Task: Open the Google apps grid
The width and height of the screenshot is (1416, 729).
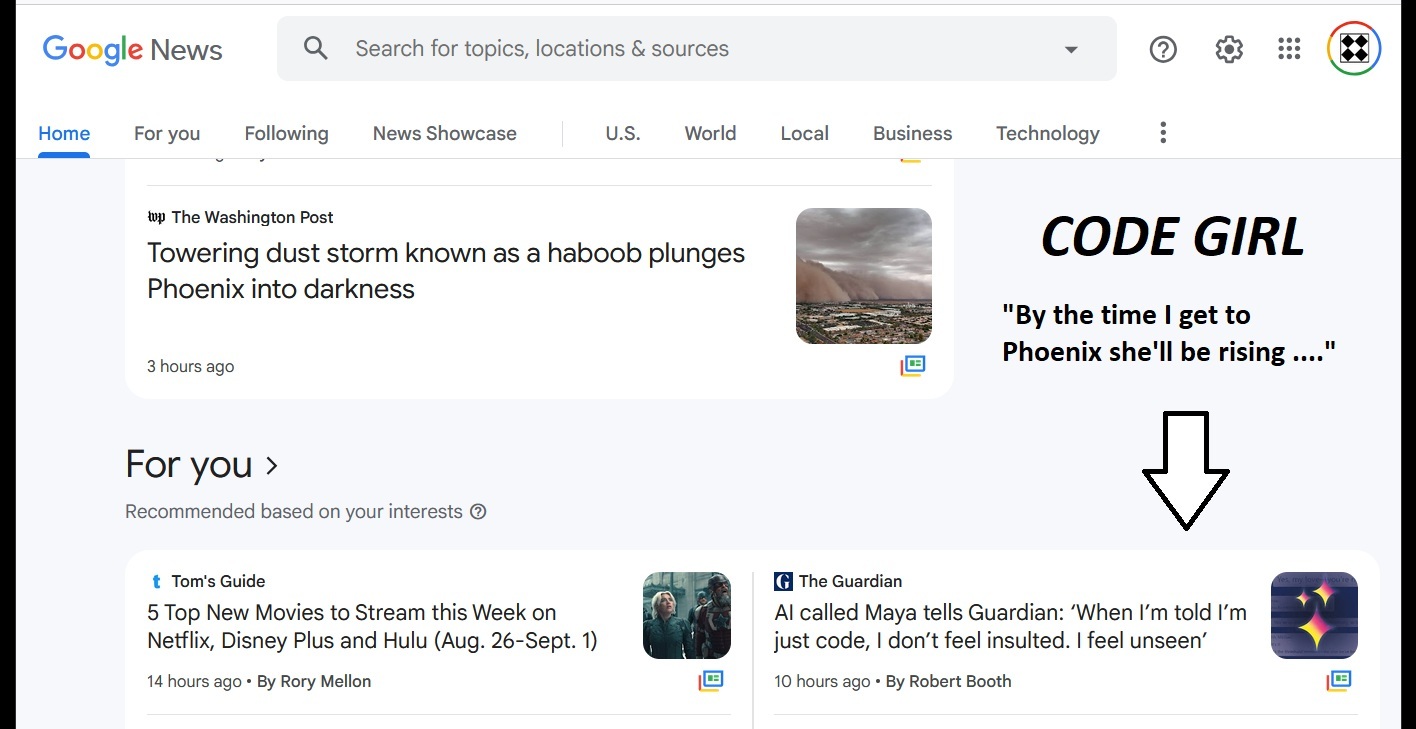Action: click(1289, 49)
